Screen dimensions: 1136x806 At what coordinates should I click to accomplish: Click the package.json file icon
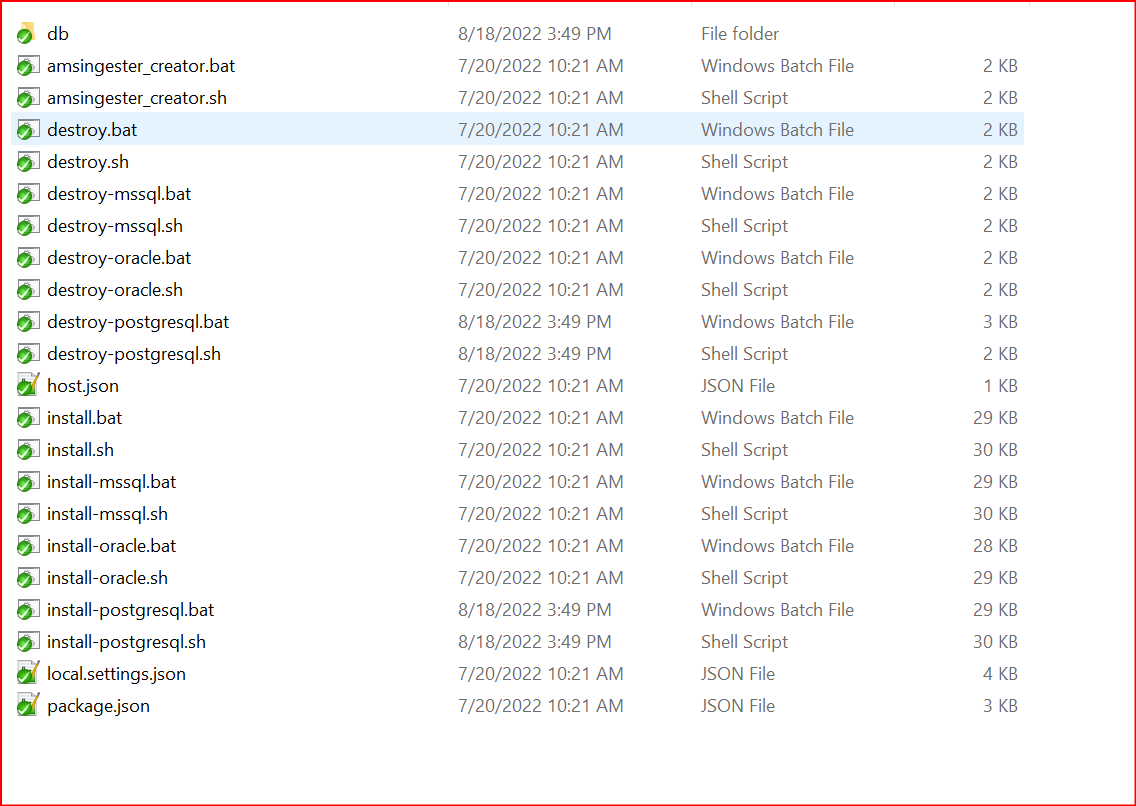click(x=28, y=705)
